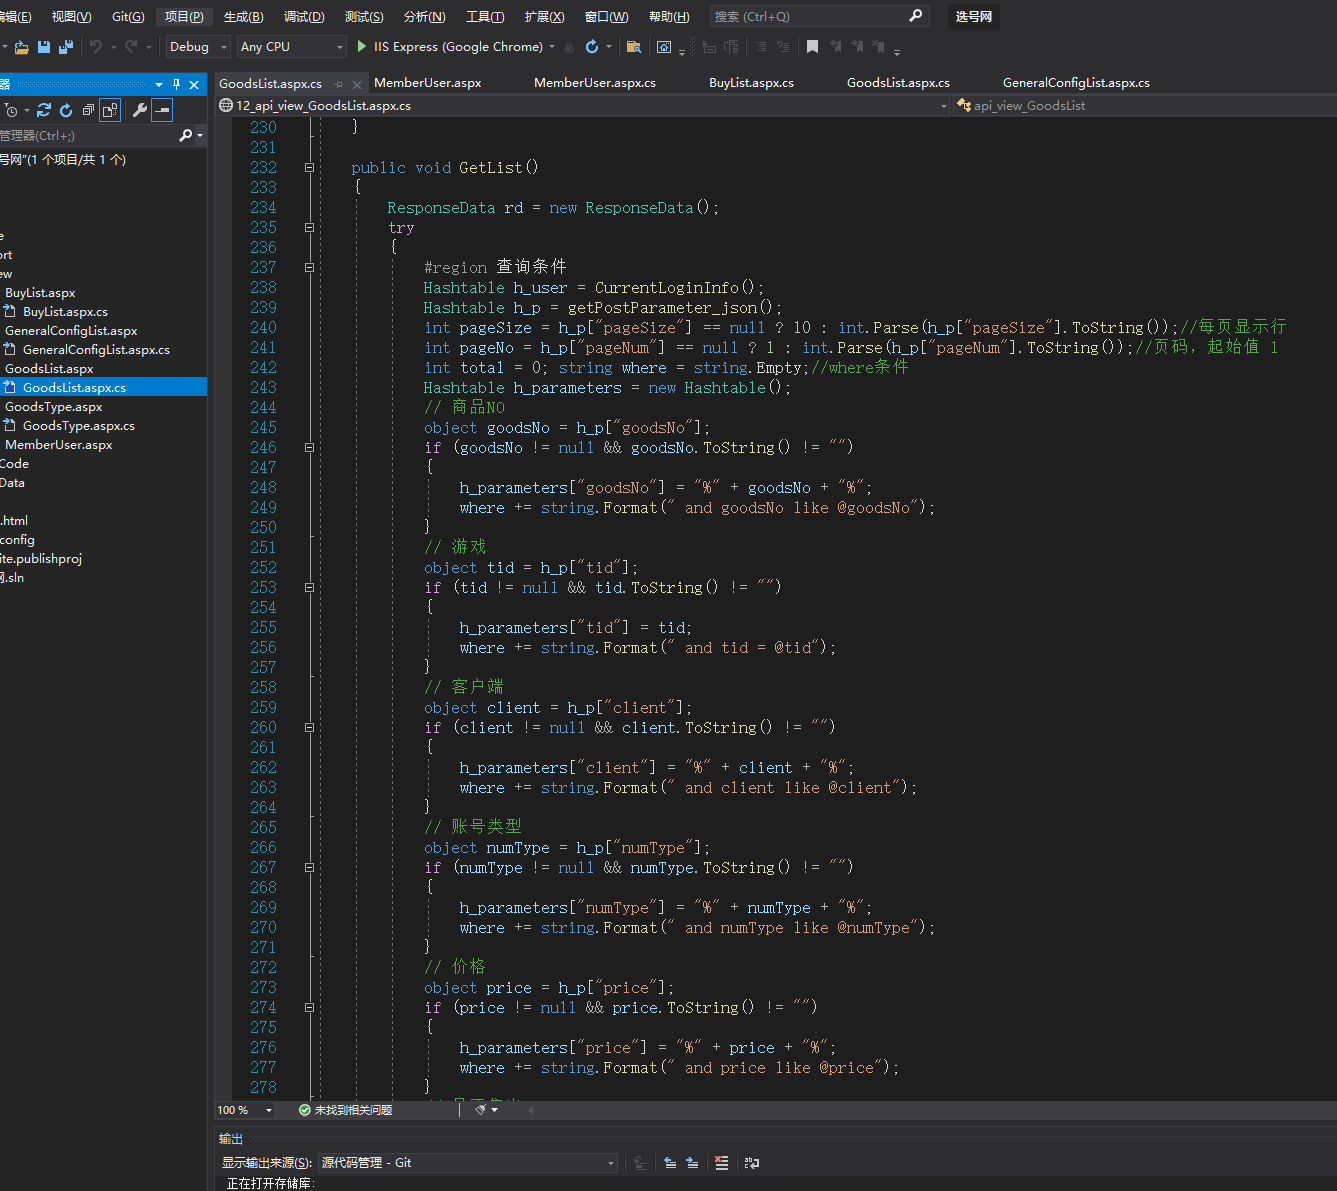
Task: Select GeneralConfigList.aspx.cs in Solution Explorer
Action: (96, 350)
